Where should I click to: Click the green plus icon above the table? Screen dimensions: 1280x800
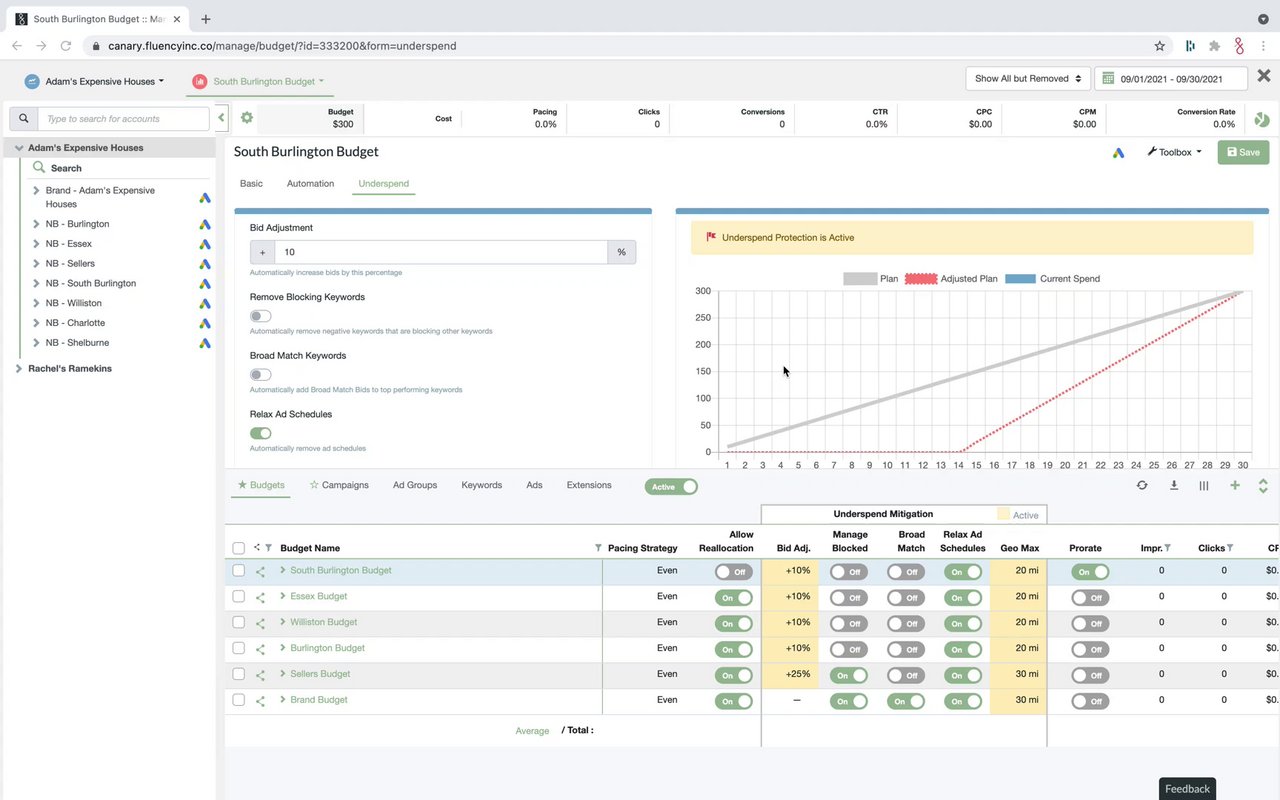[x=1235, y=486]
